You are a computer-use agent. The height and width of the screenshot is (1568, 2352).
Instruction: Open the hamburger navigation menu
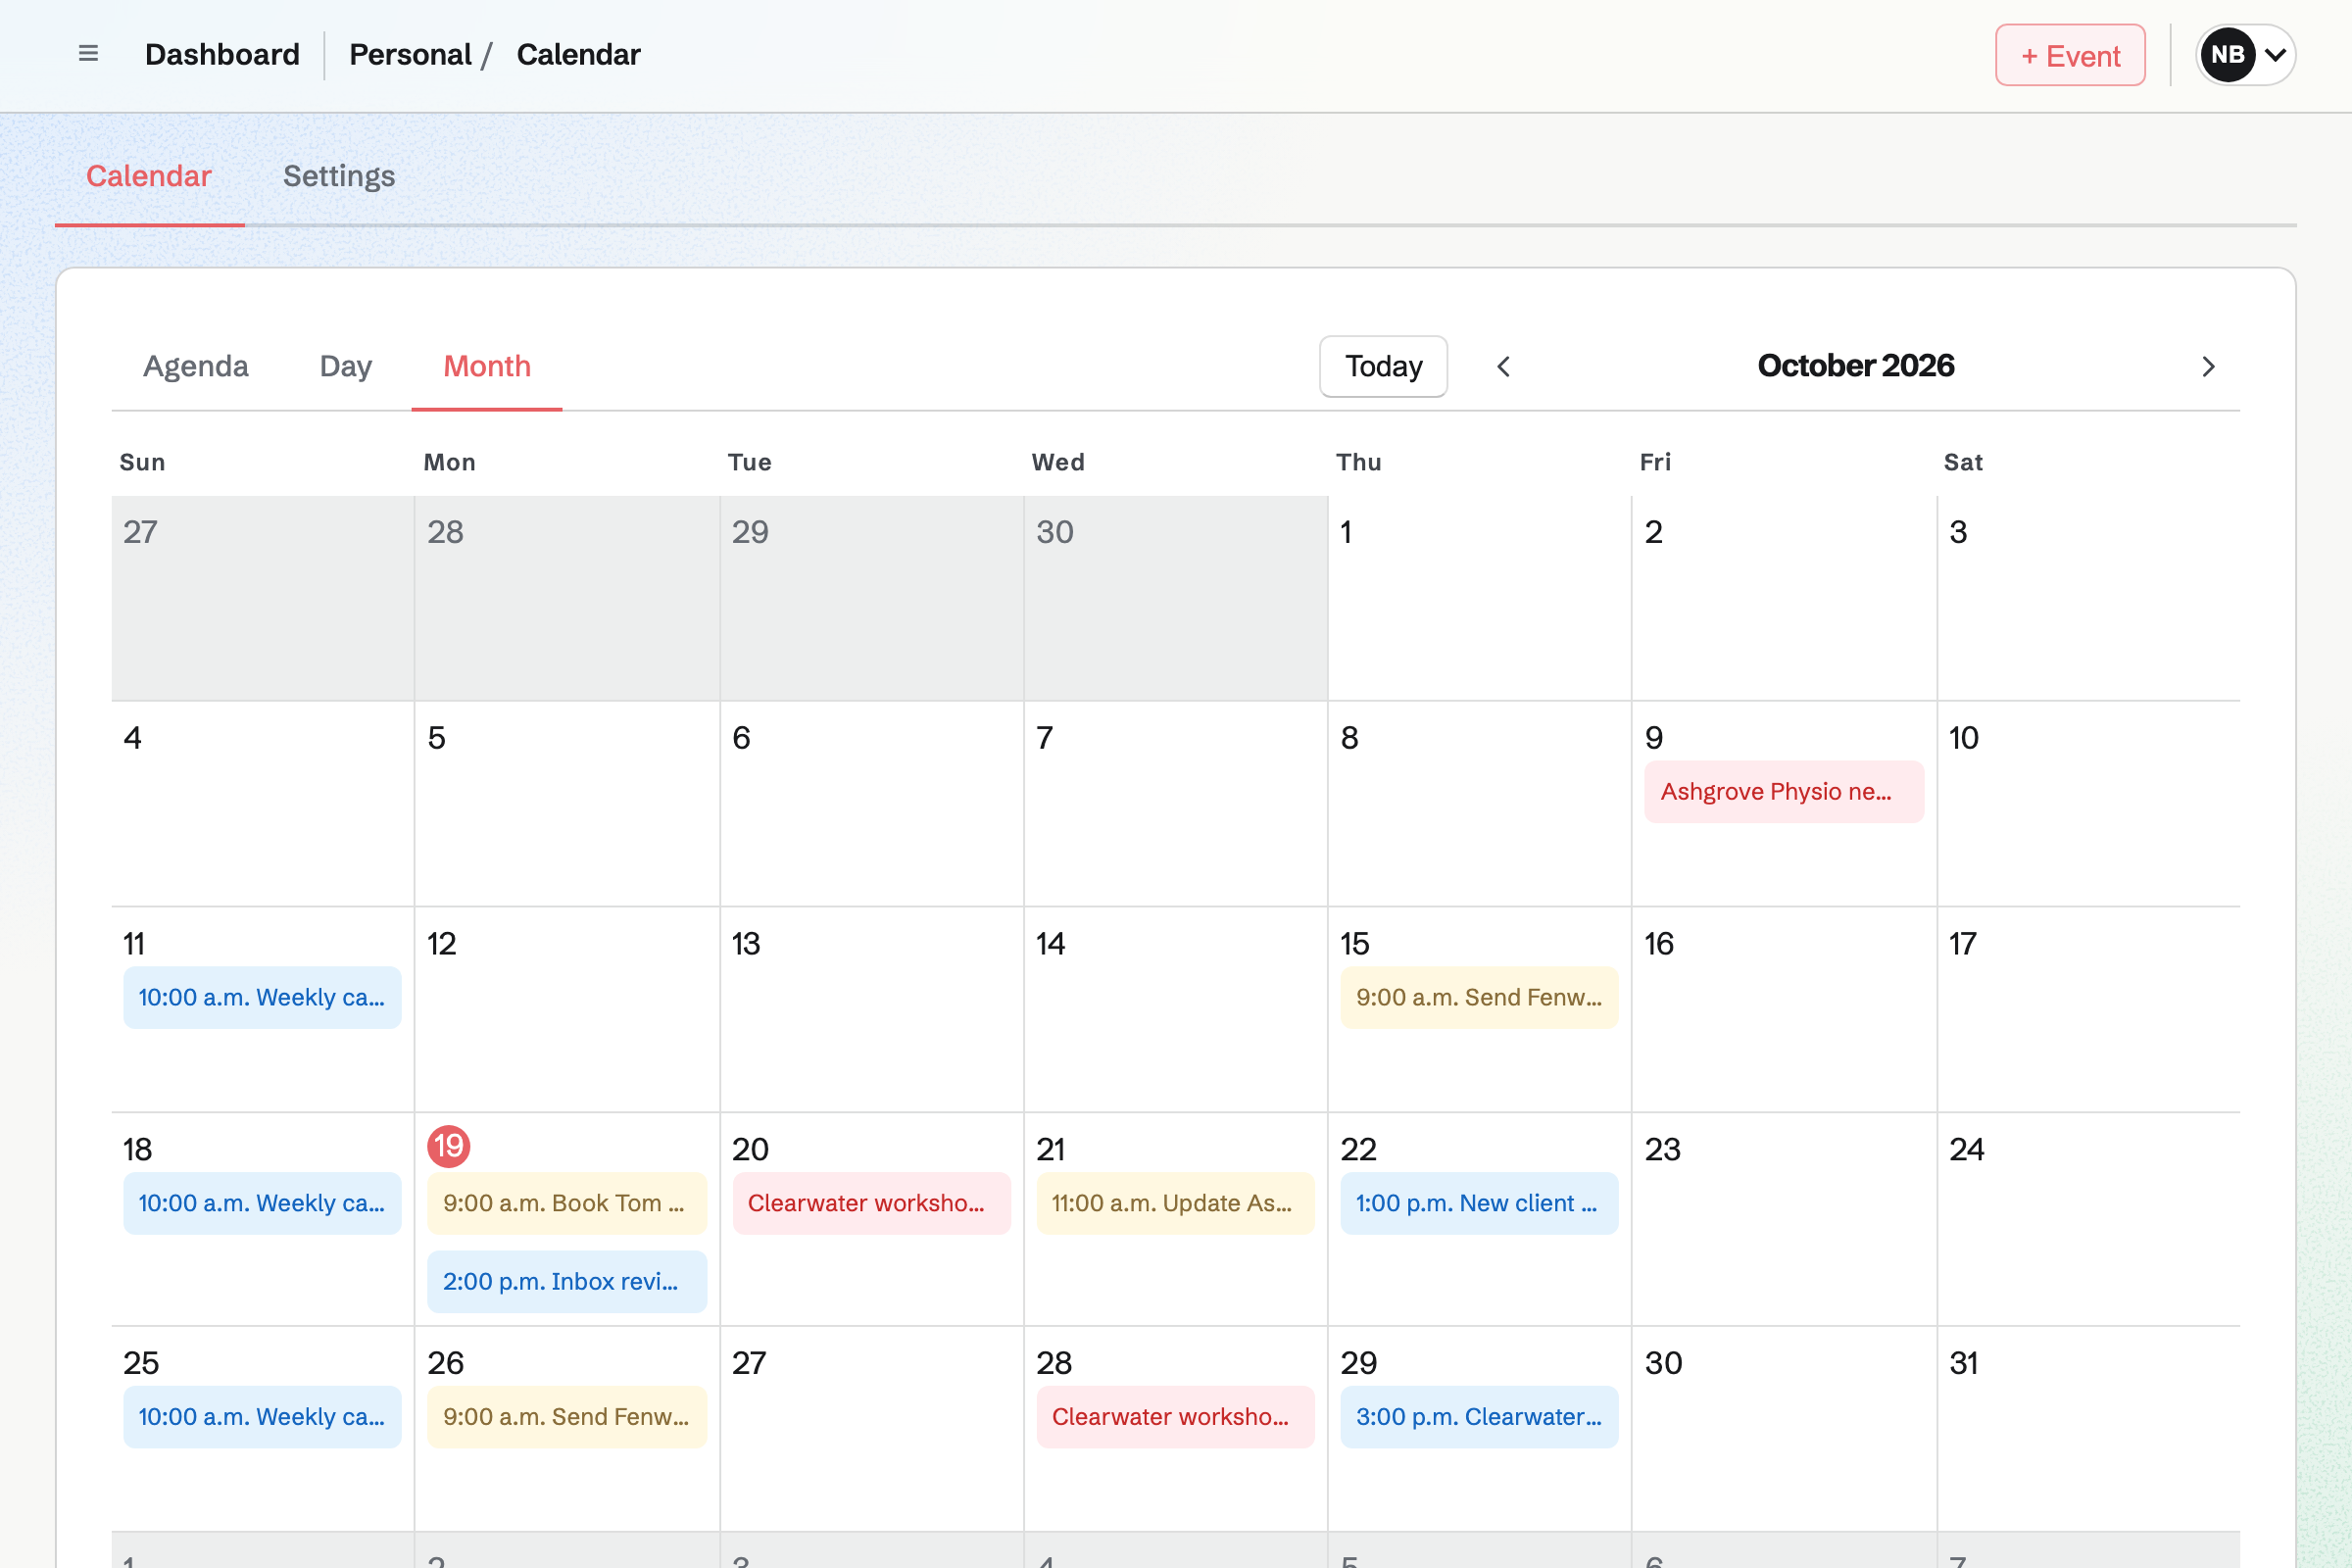pyautogui.click(x=88, y=54)
